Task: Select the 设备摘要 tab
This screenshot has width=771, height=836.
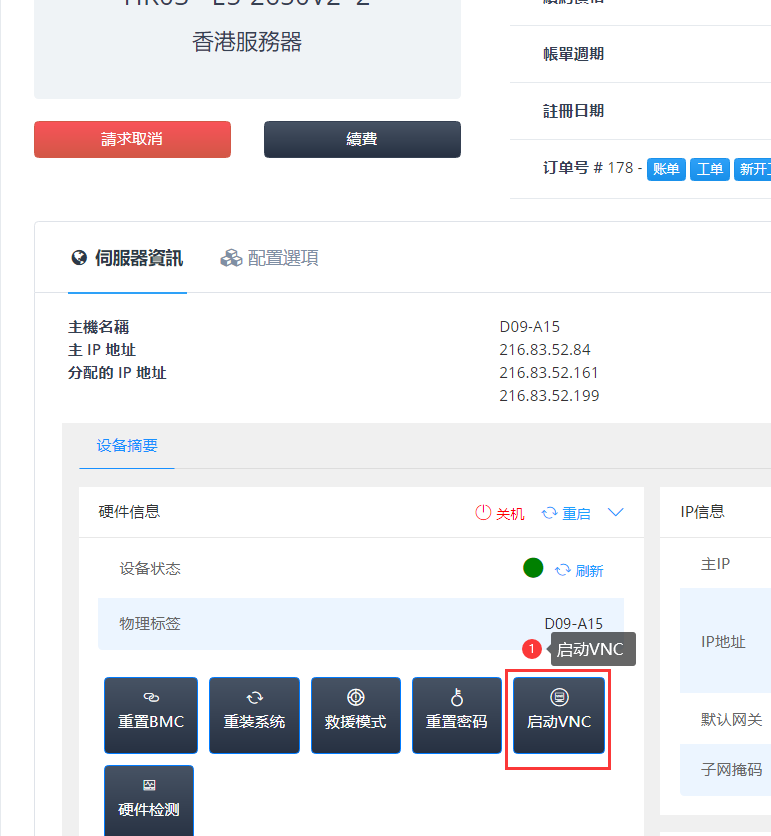Action: (x=127, y=446)
